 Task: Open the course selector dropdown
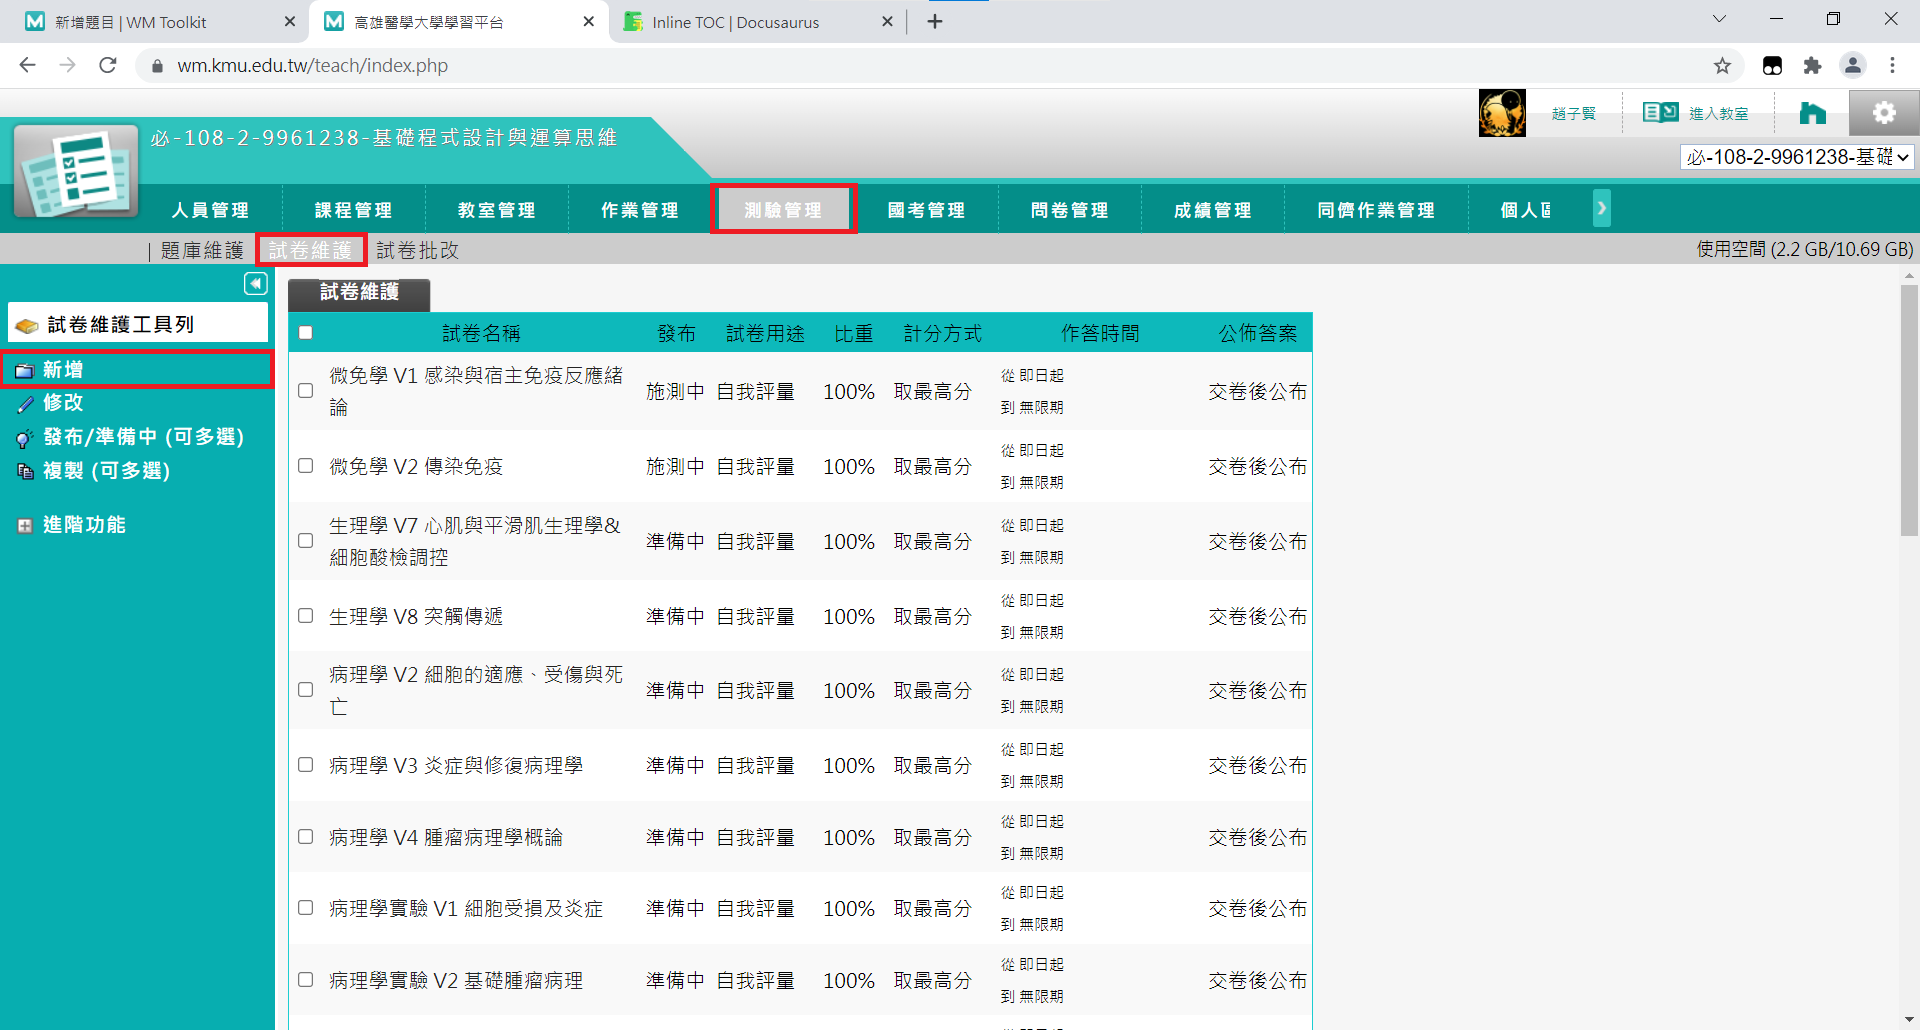coord(1797,157)
